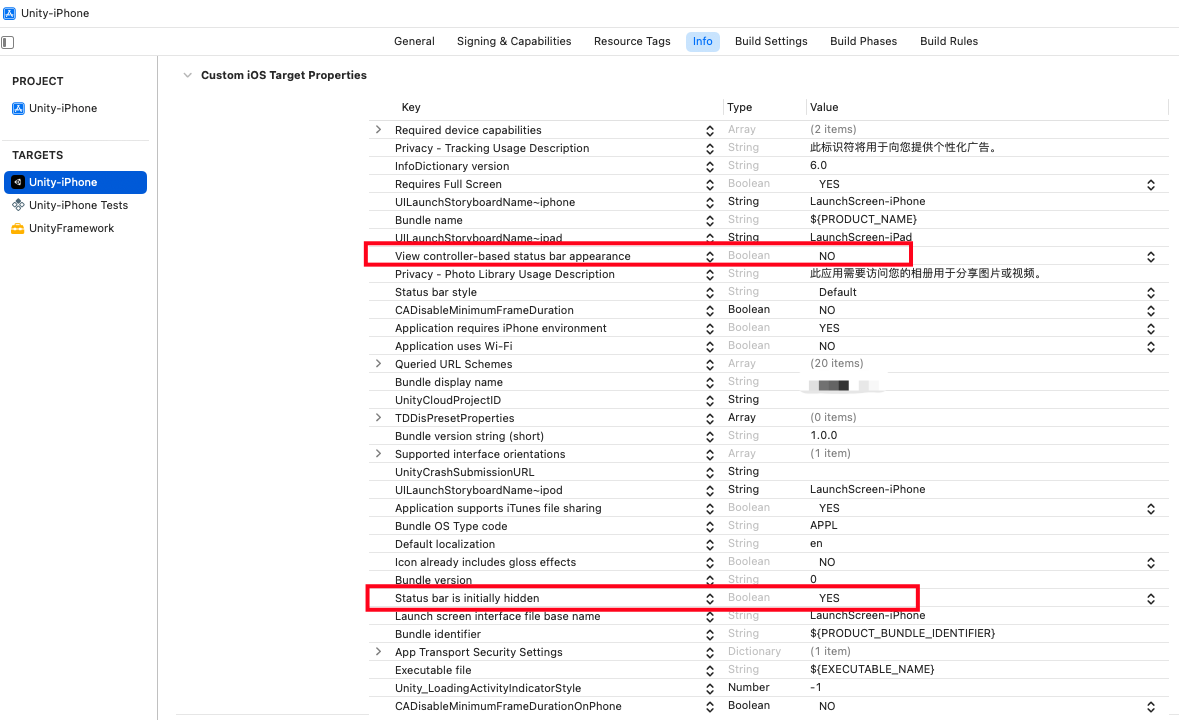Click UnityCrashSubmissionURL key
The image size is (1179, 720).
click(465, 472)
